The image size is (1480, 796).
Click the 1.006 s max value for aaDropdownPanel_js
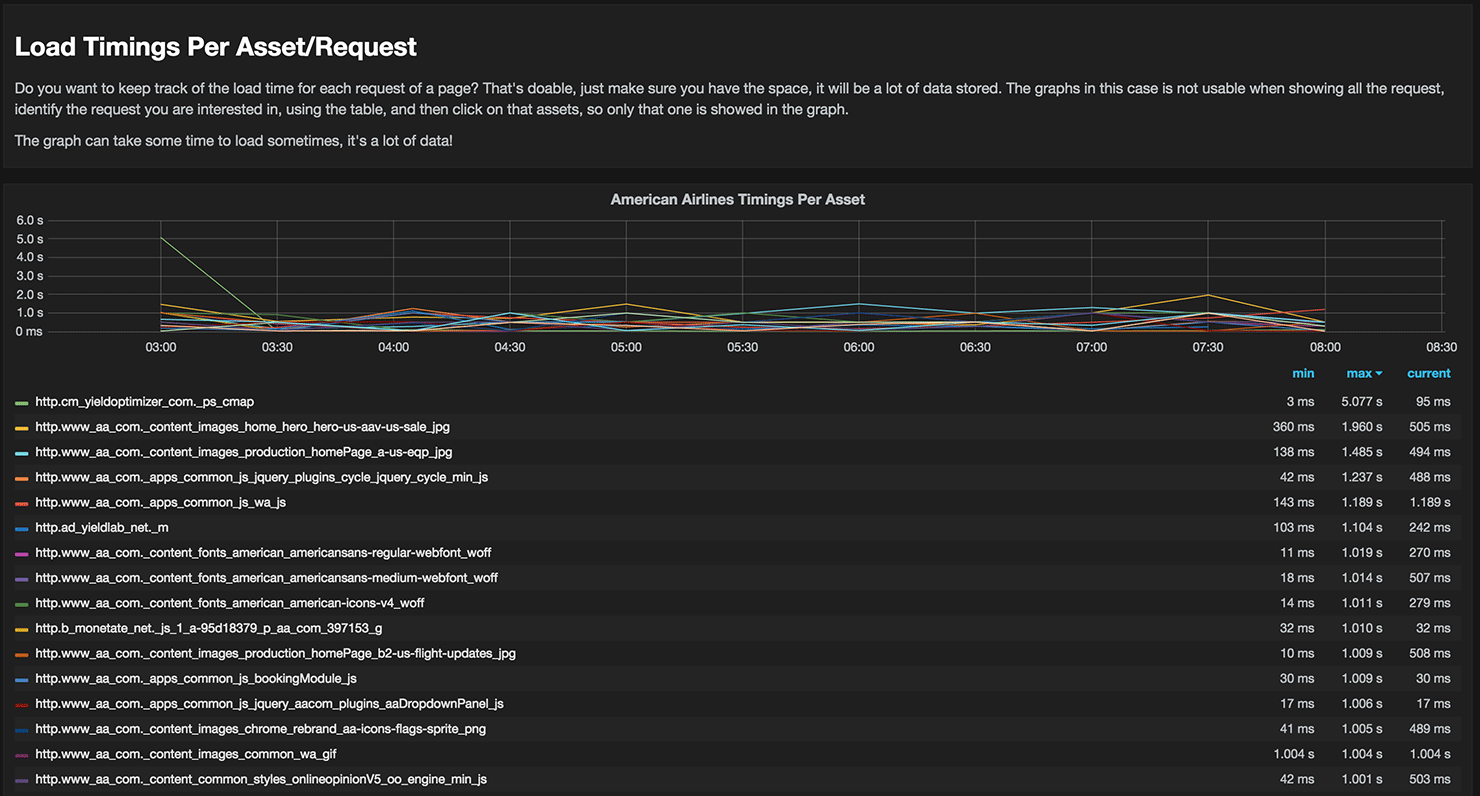pos(1364,703)
